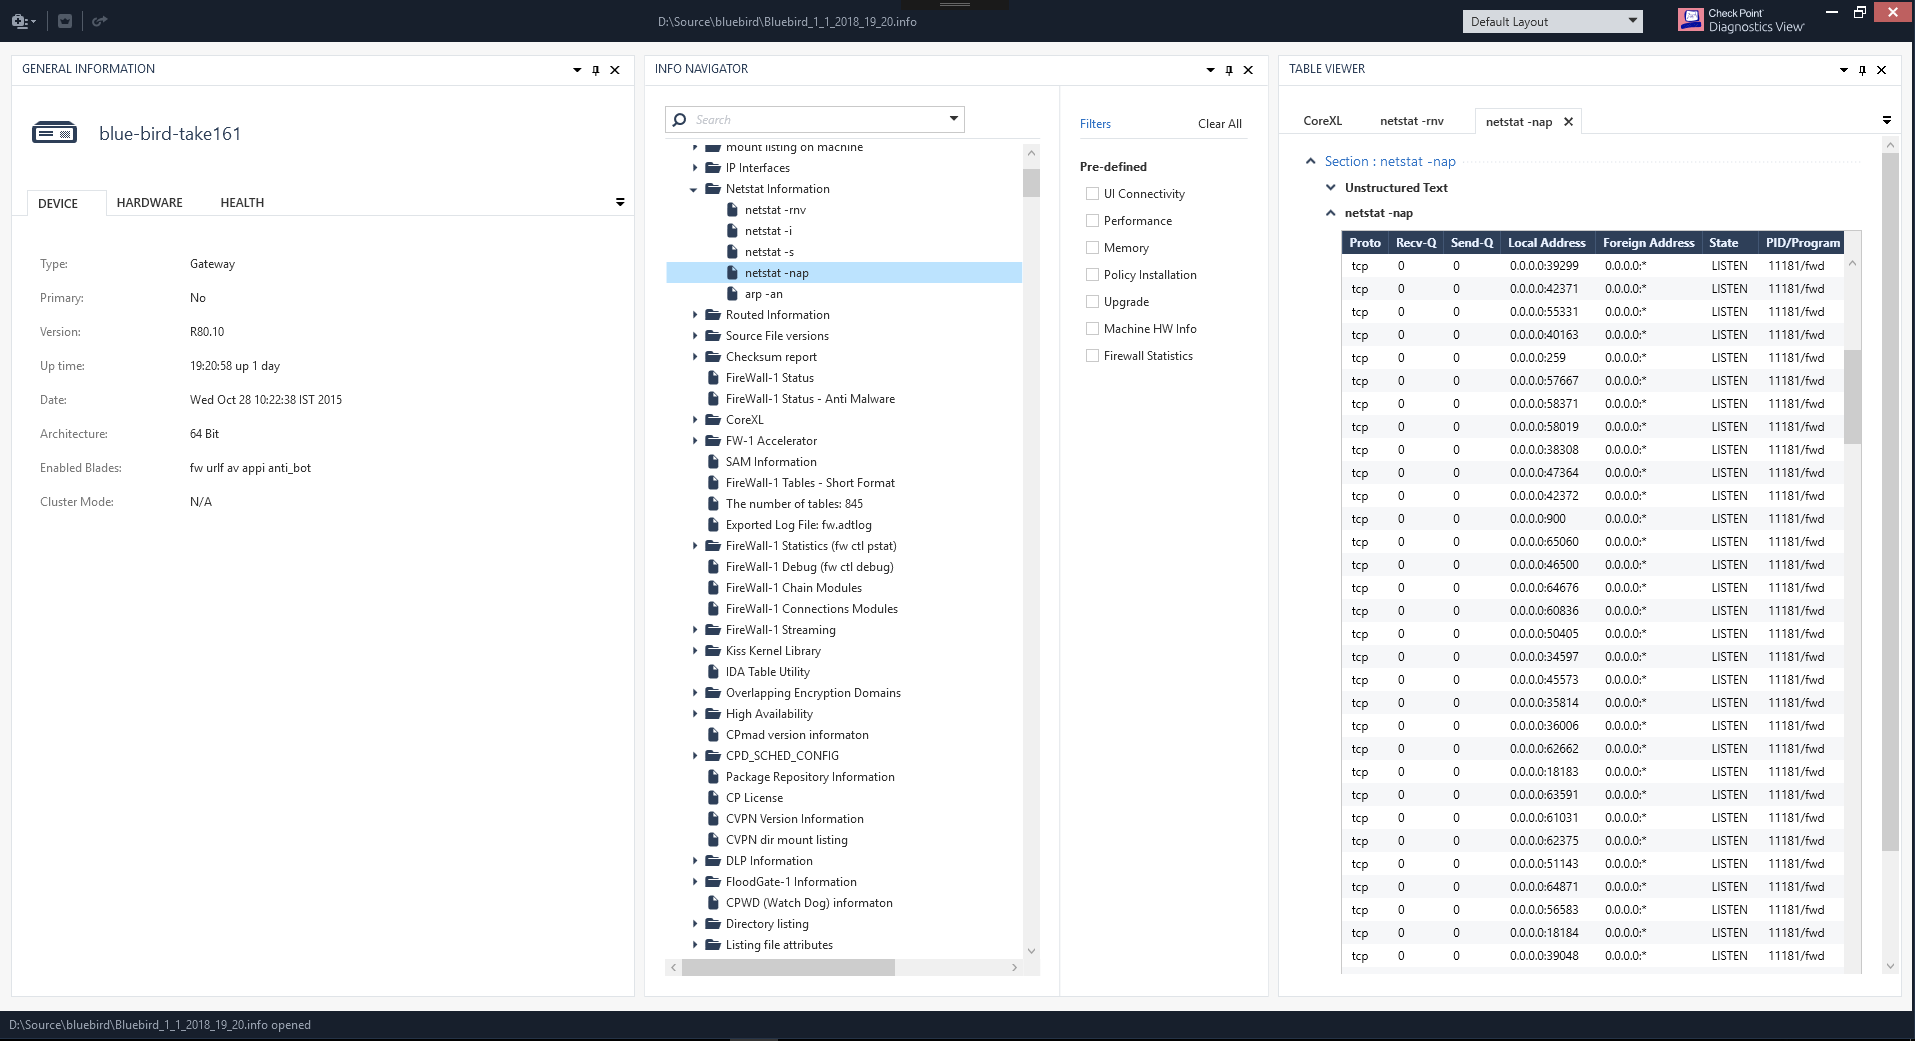Expand the Unstructured Text section
The width and height of the screenshot is (1915, 1041).
(x=1330, y=188)
